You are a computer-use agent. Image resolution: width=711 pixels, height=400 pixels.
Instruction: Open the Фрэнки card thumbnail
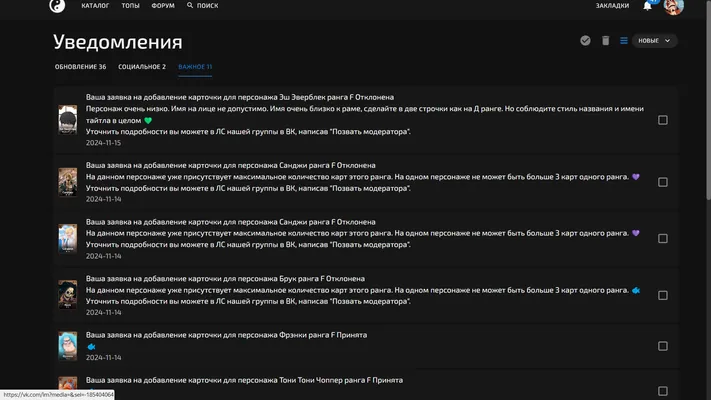click(68, 346)
